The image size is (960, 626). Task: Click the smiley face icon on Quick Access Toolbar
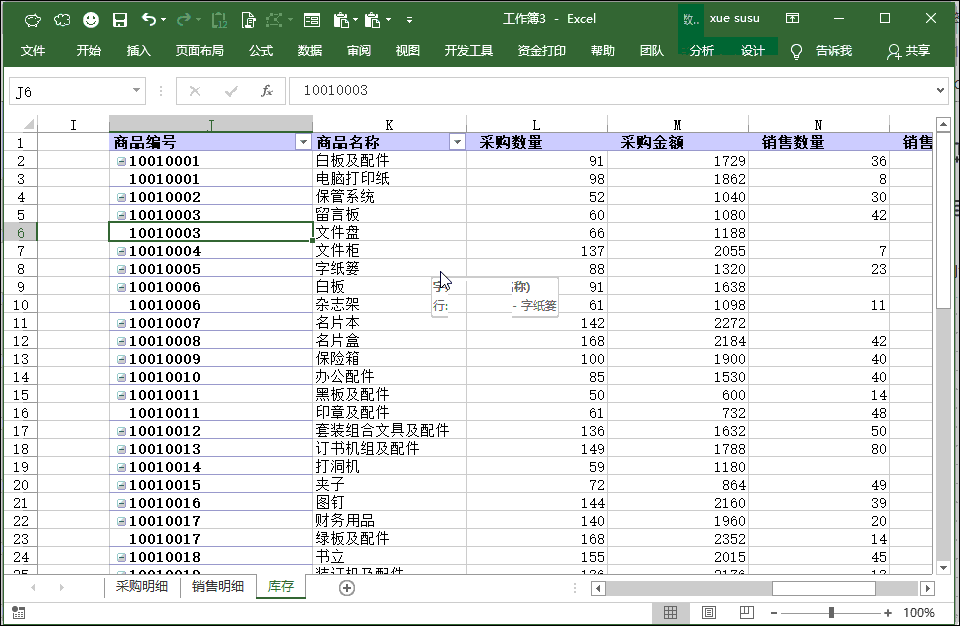point(90,19)
